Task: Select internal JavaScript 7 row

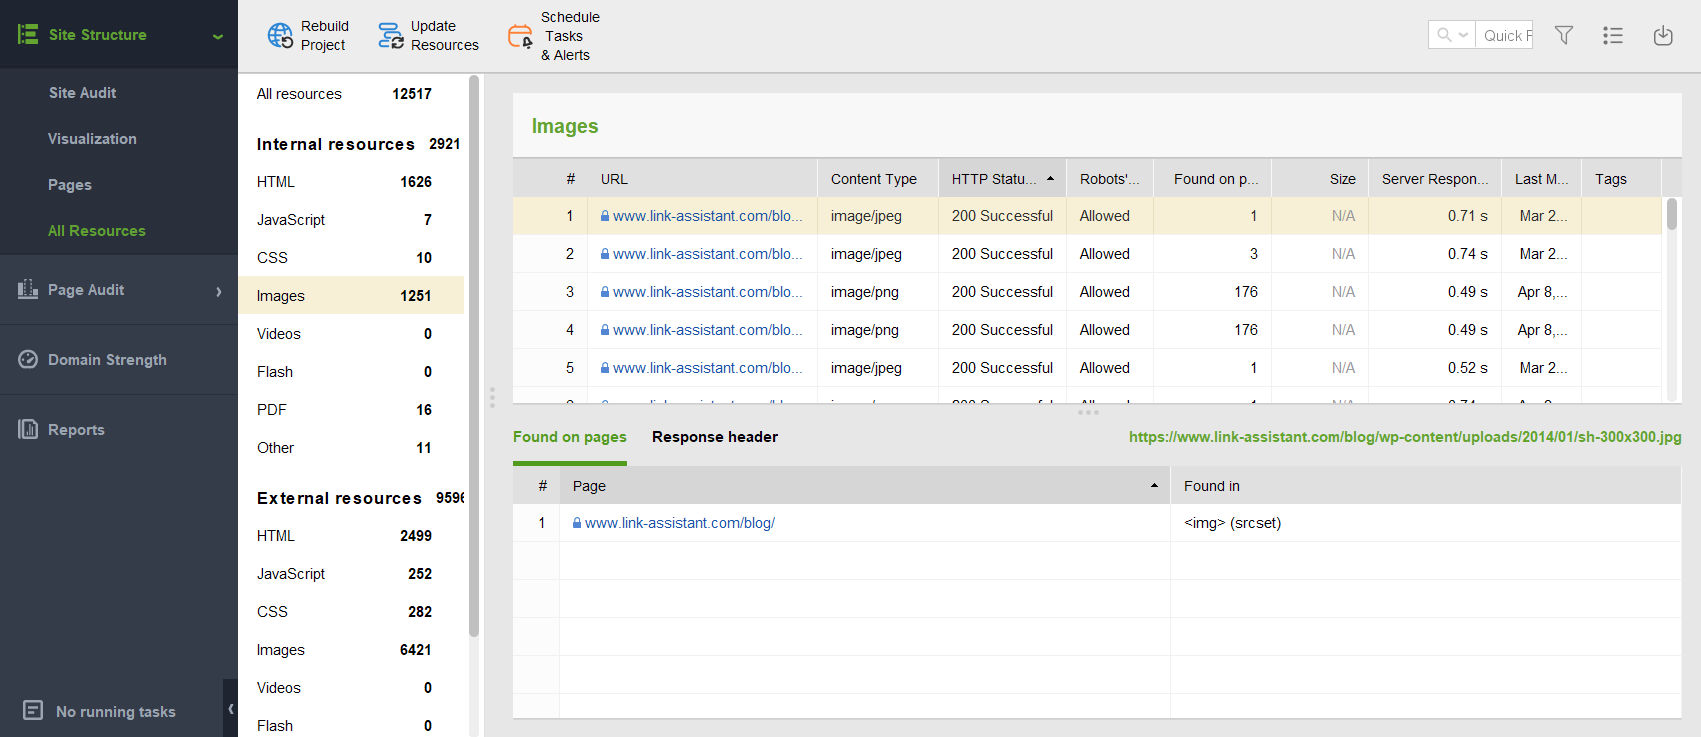Action: 351,220
